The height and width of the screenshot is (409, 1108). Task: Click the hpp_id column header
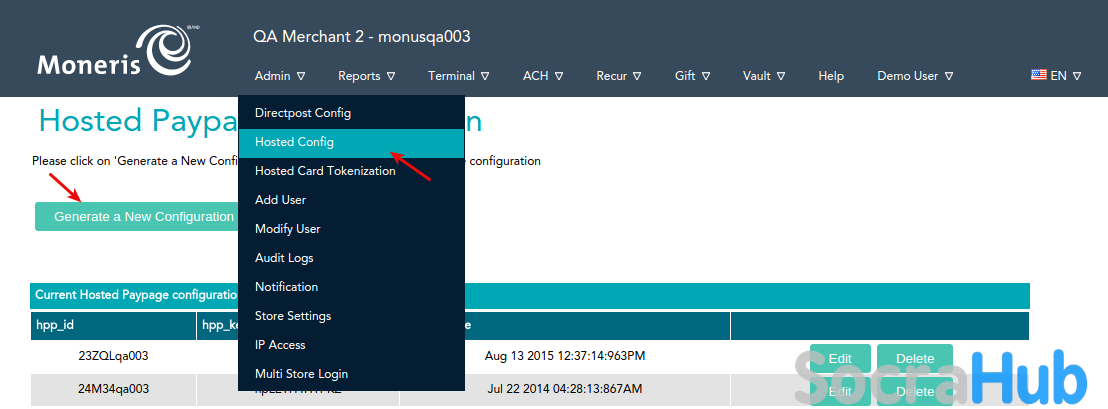pyautogui.click(x=113, y=325)
